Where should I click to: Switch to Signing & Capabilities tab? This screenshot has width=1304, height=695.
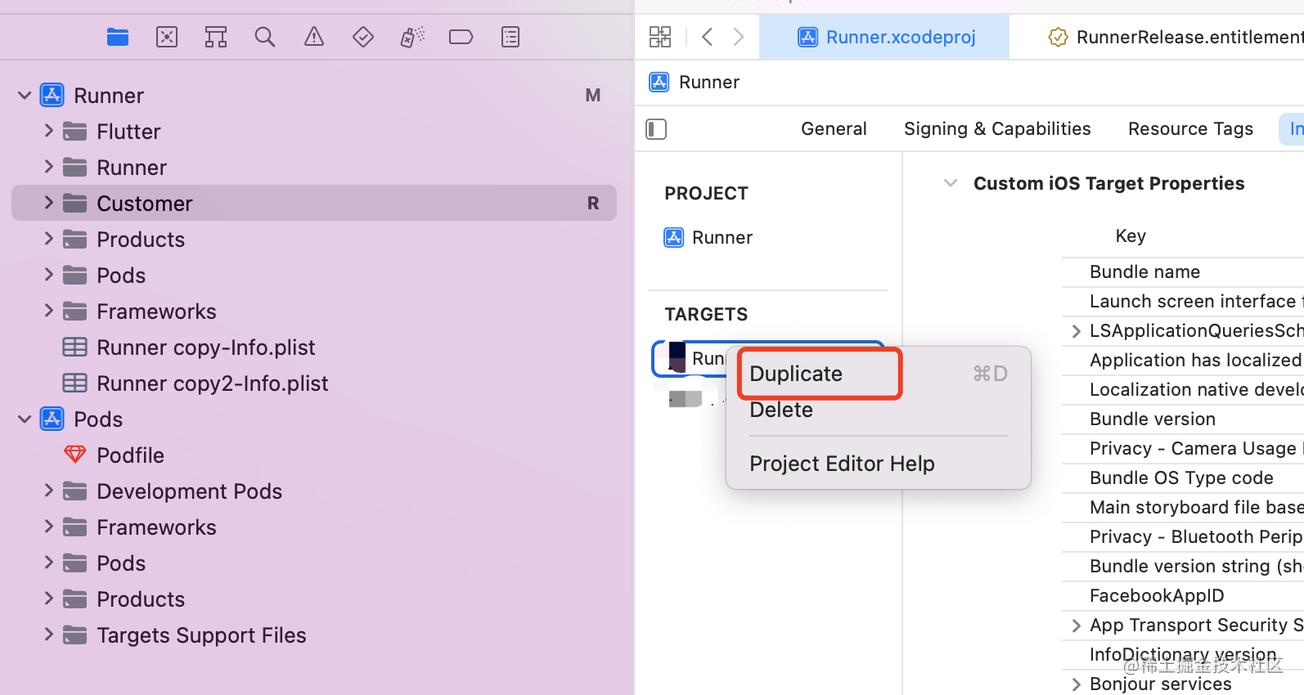tap(997, 129)
